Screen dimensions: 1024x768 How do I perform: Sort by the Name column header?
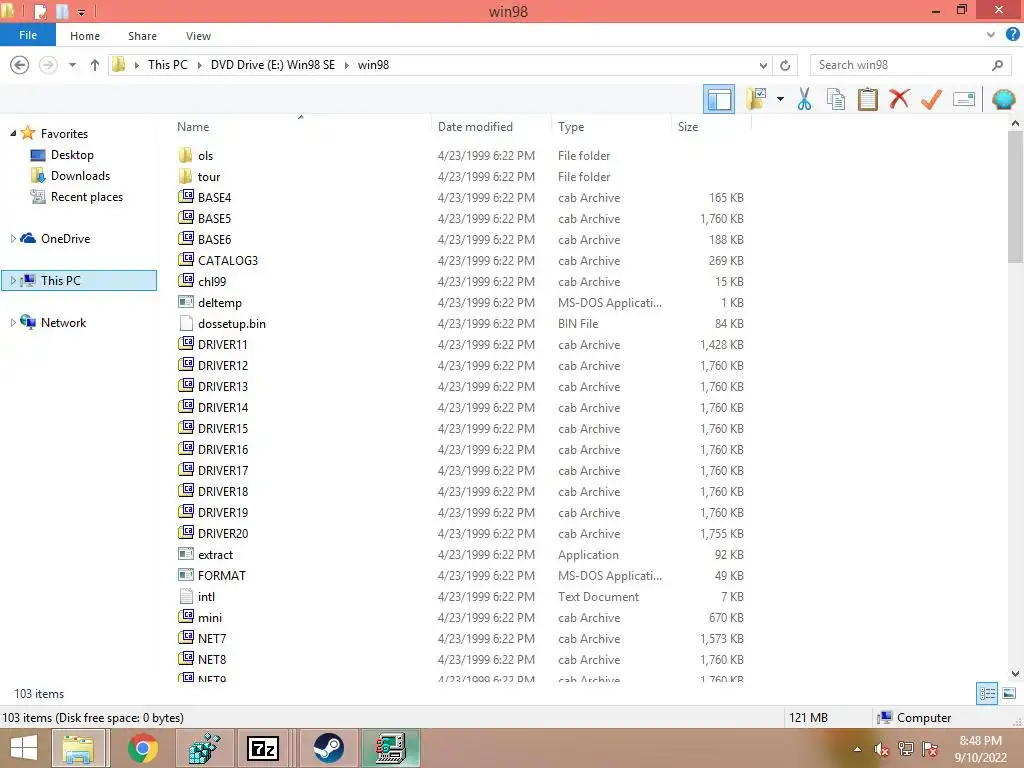193,127
